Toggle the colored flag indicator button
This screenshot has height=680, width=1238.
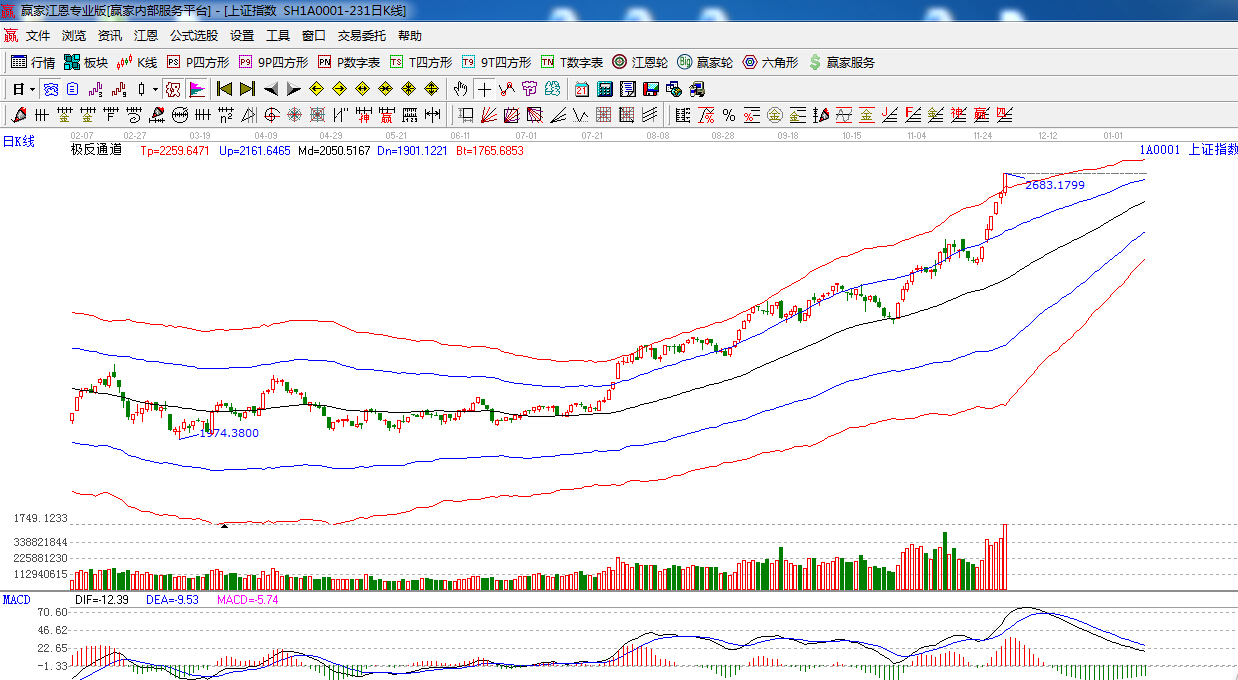196,89
